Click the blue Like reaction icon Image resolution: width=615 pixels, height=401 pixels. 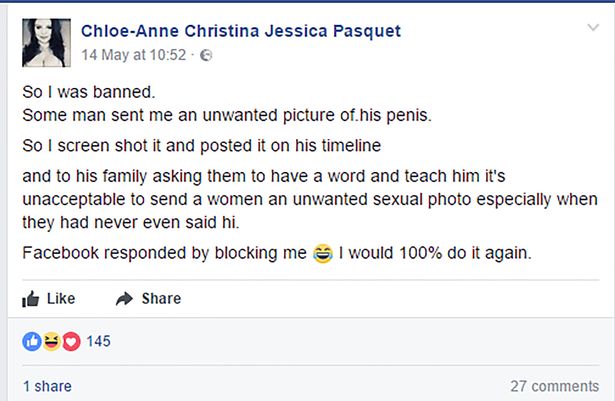[31, 341]
